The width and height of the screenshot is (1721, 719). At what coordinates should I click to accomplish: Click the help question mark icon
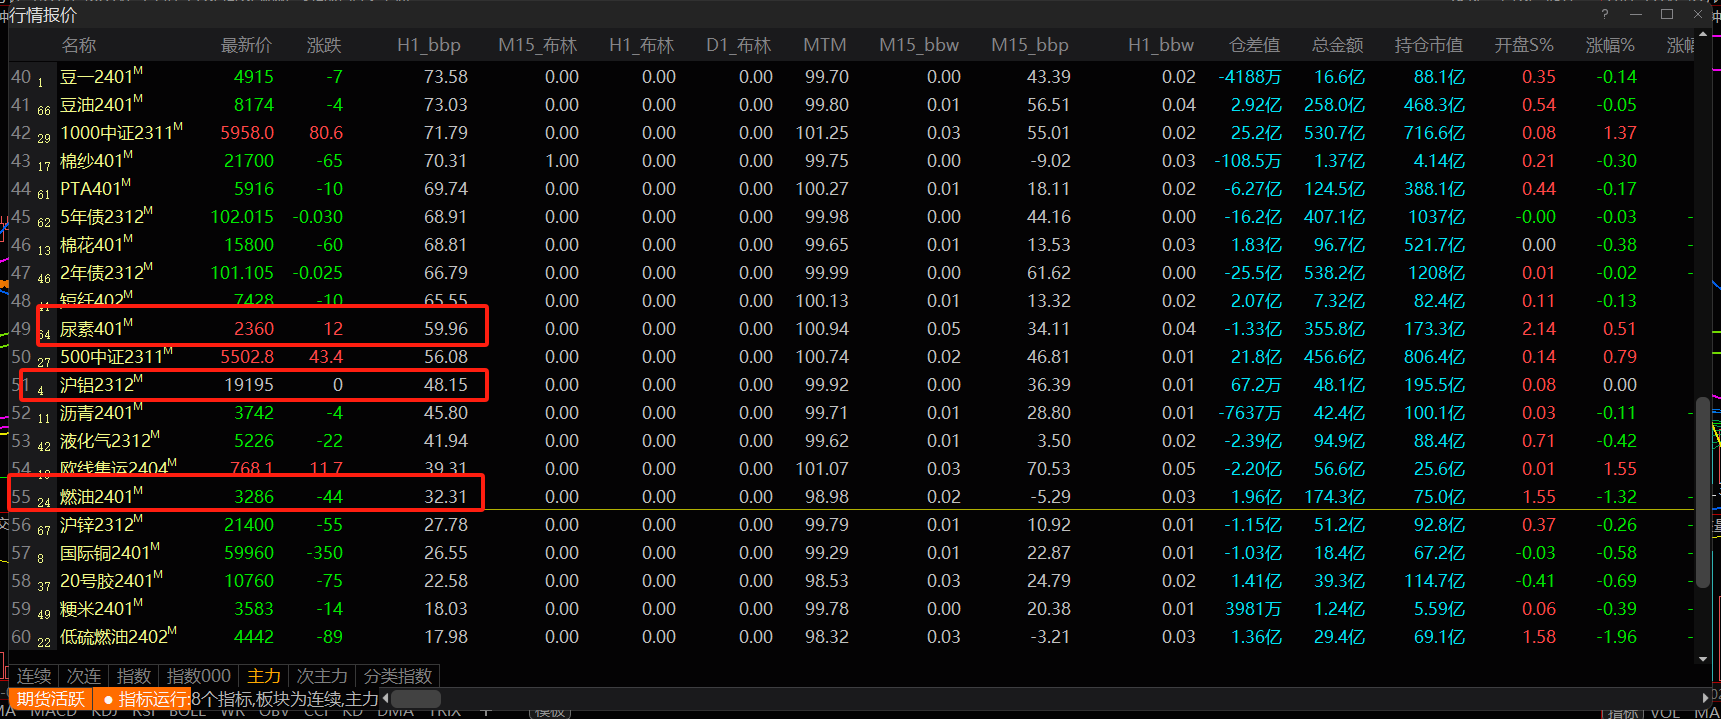(x=1605, y=14)
